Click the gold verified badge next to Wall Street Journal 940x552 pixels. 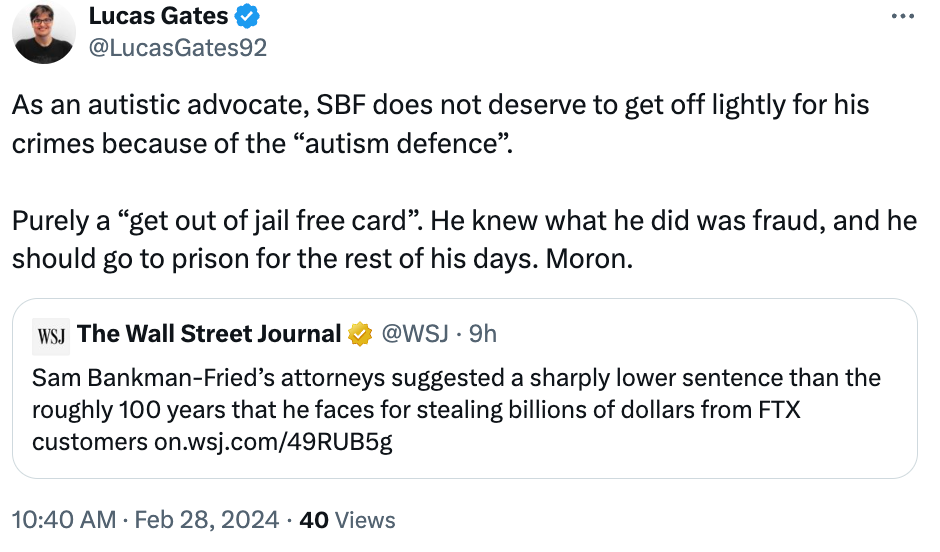tap(360, 334)
